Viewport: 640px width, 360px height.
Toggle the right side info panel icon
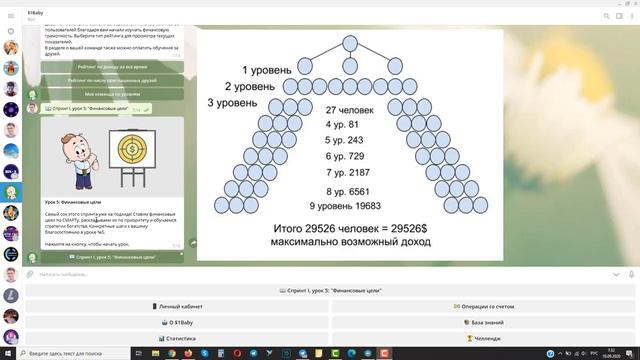(619, 16)
